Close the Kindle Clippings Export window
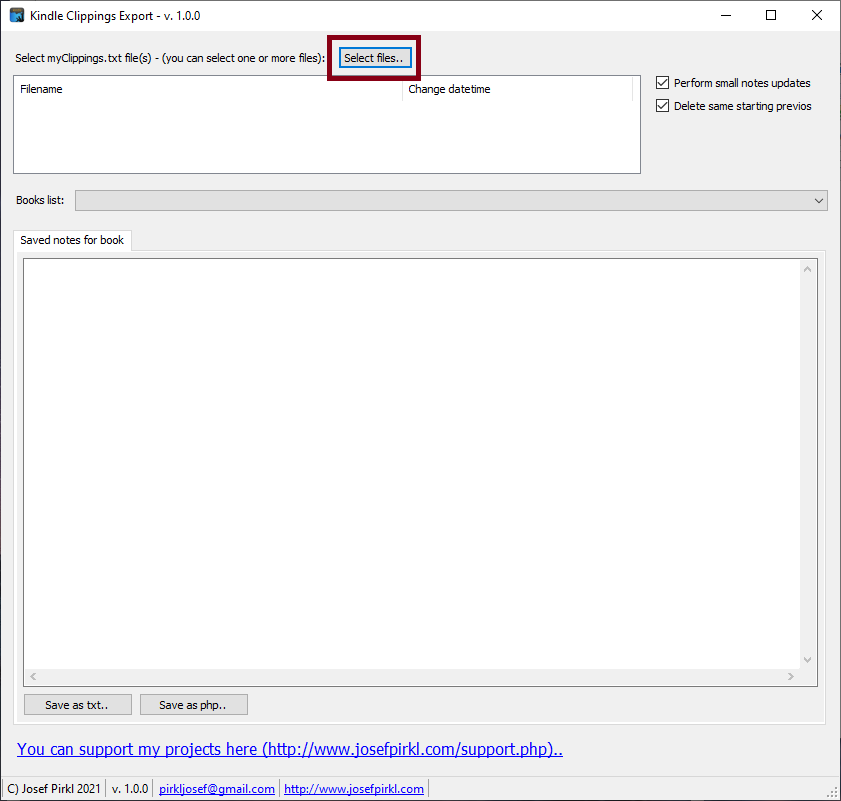Viewport: 841px width, 801px height. tap(816, 15)
